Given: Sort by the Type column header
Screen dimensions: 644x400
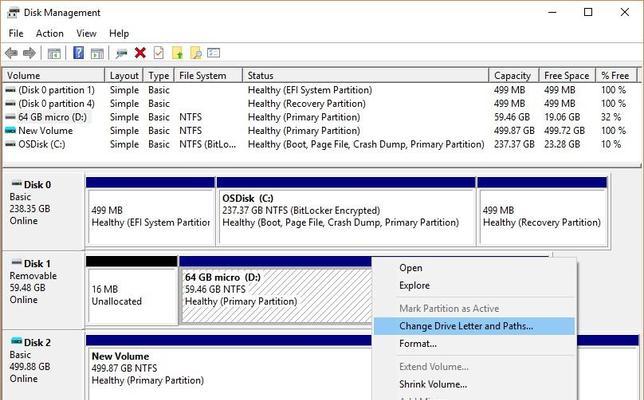Looking at the screenshot, I should [x=159, y=76].
